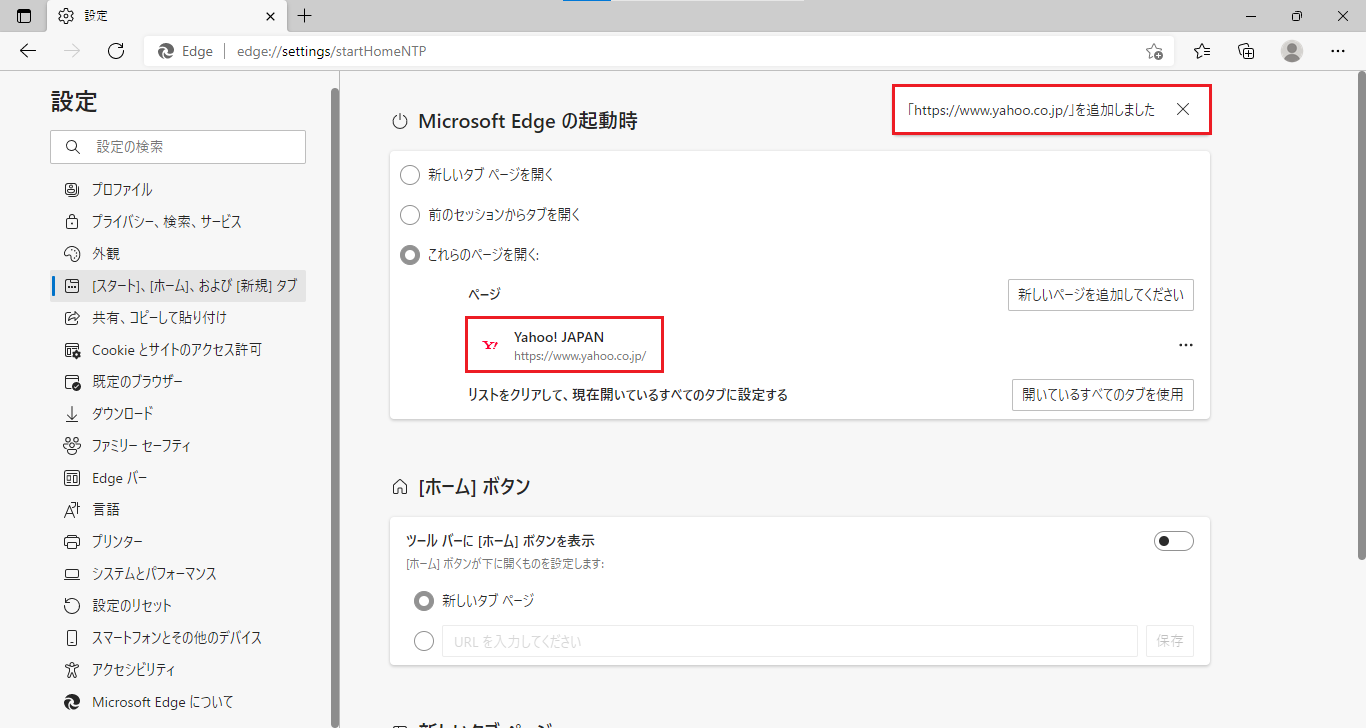Click the back navigation arrow
The image size is (1366, 728).
pyautogui.click(x=28, y=51)
